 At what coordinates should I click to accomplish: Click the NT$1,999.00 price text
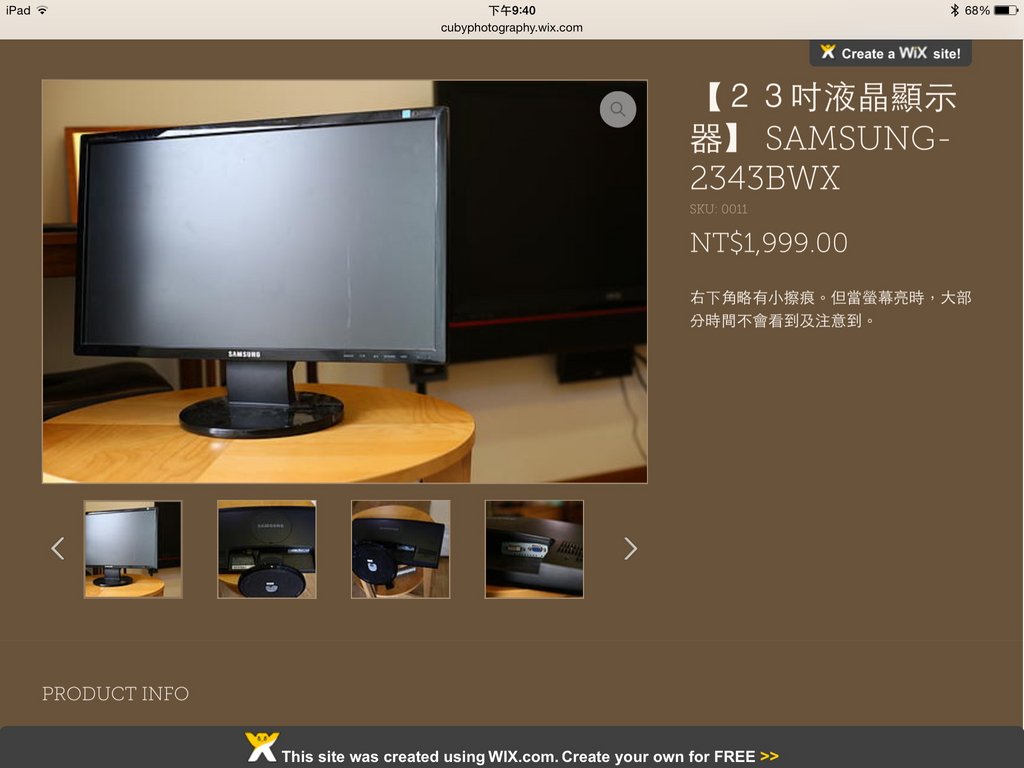[768, 243]
